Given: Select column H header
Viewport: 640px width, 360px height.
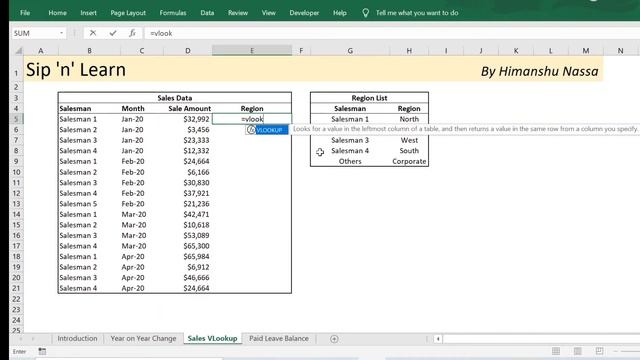Looking at the screenshot, I should pos(409,51).
